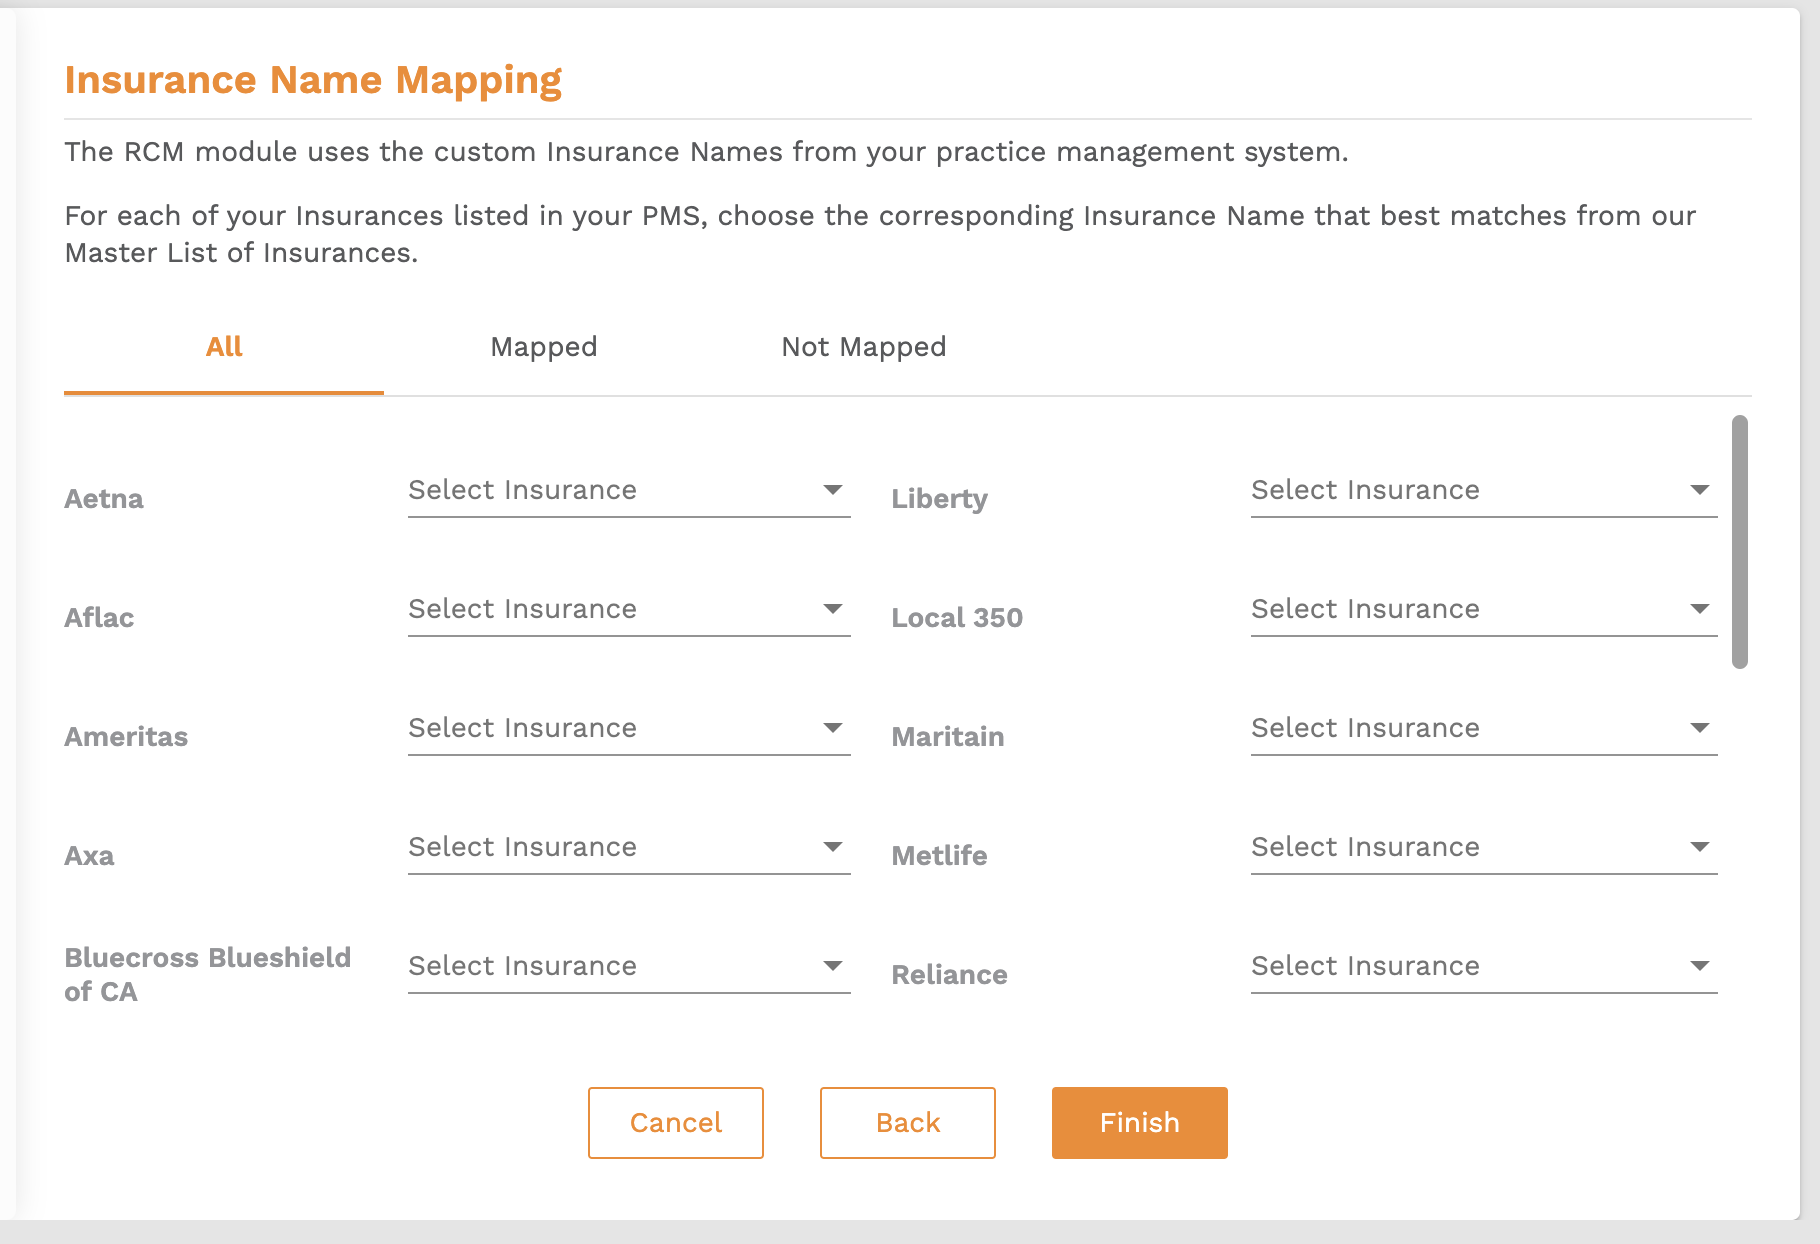Click the Aetna insurance label
1820x1244 pixels.
104,499
